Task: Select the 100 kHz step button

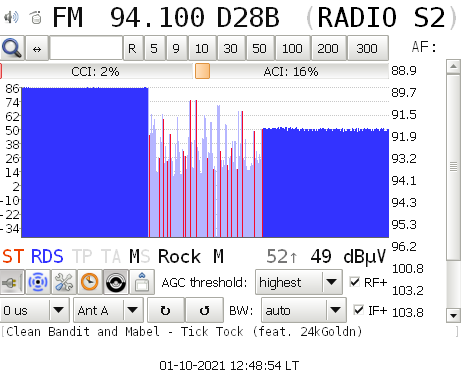Action: tap(292, 48)
